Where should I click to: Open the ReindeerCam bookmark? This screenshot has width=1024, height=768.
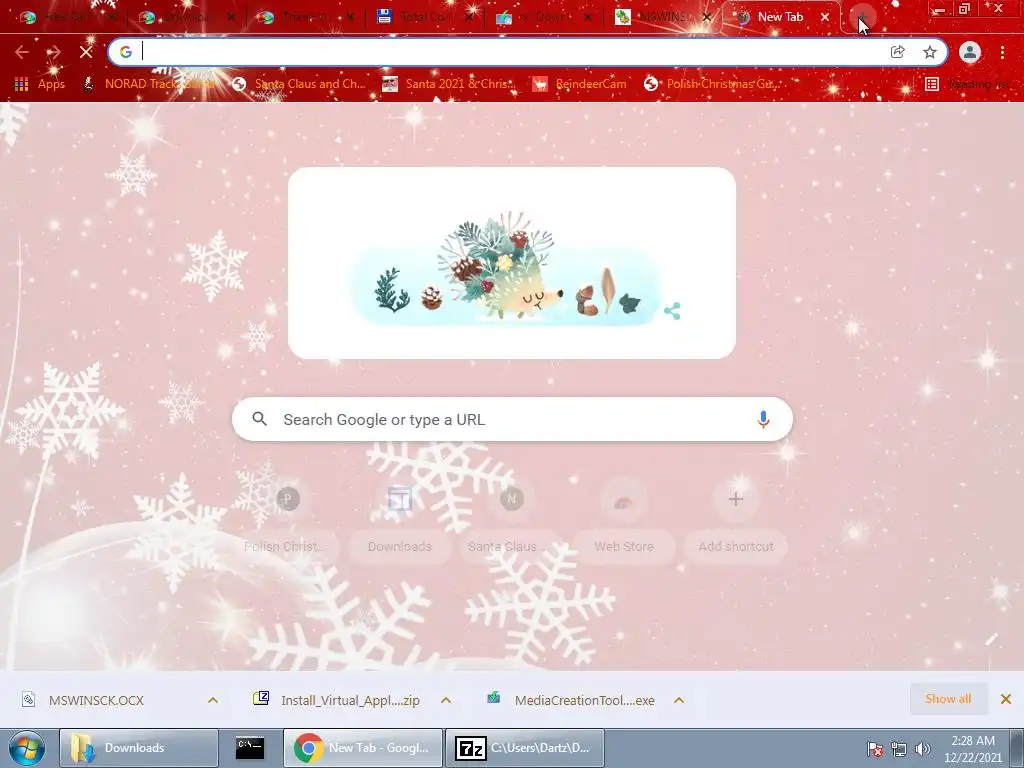point(579,84)
